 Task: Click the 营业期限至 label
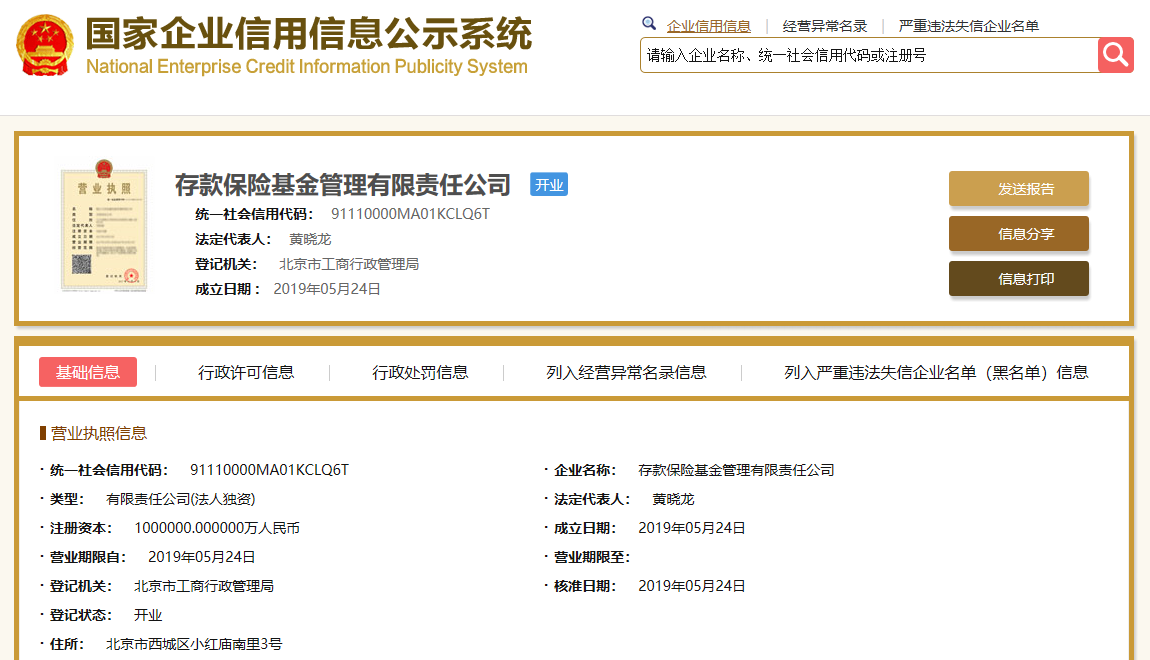(591, 557)
